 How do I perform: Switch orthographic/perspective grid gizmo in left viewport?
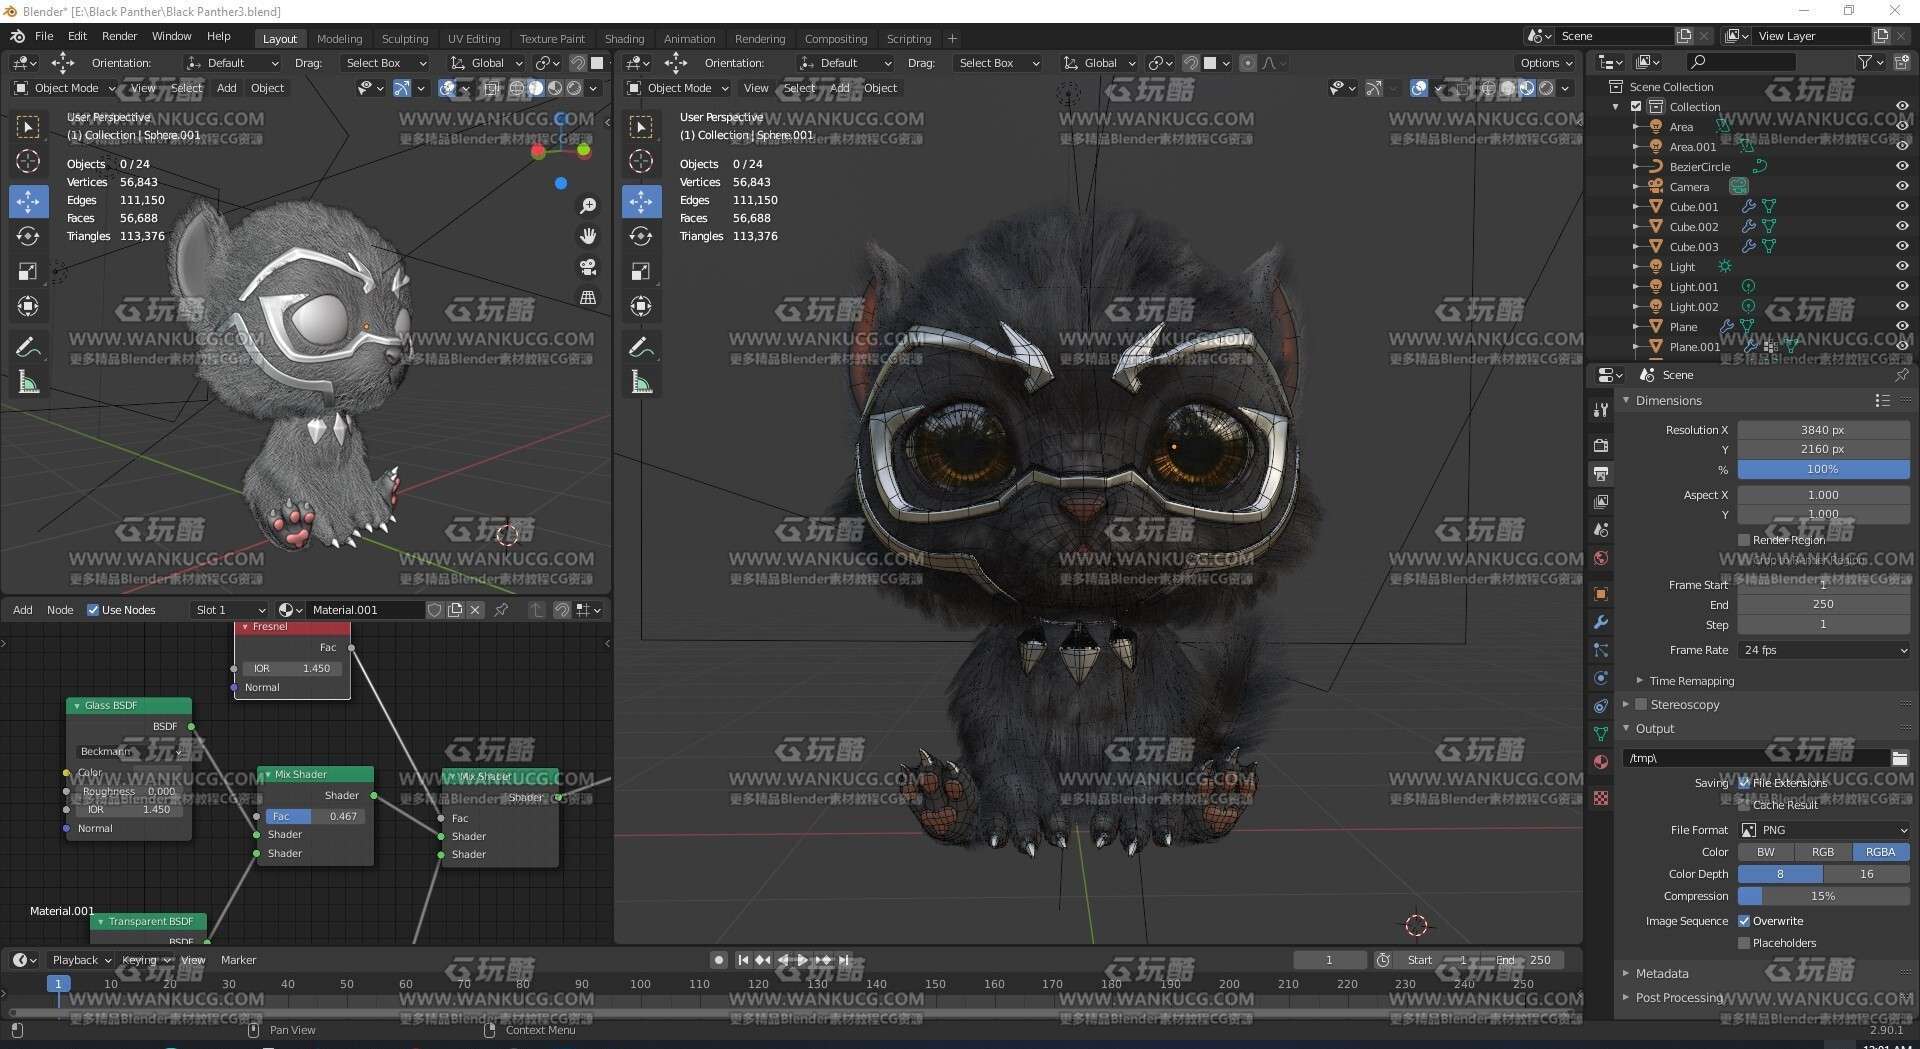pyautogui.click(x=588, y=297)
